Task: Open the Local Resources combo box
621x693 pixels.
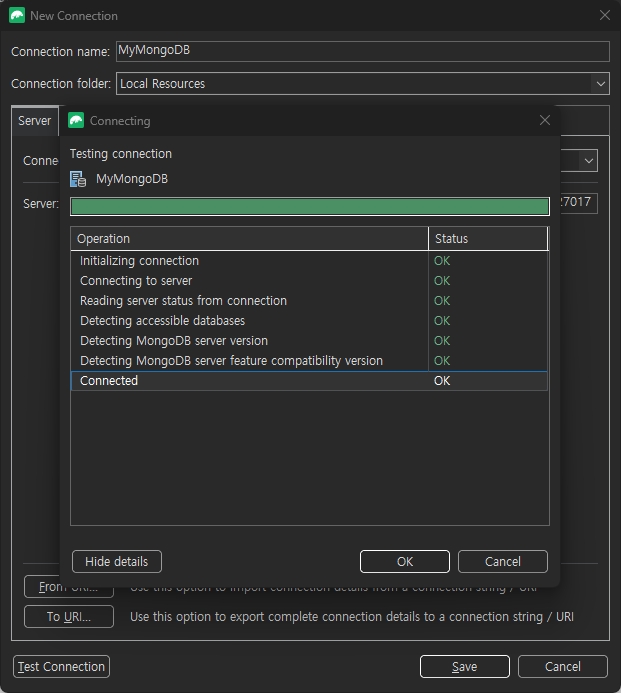Action: click(362, 84)
